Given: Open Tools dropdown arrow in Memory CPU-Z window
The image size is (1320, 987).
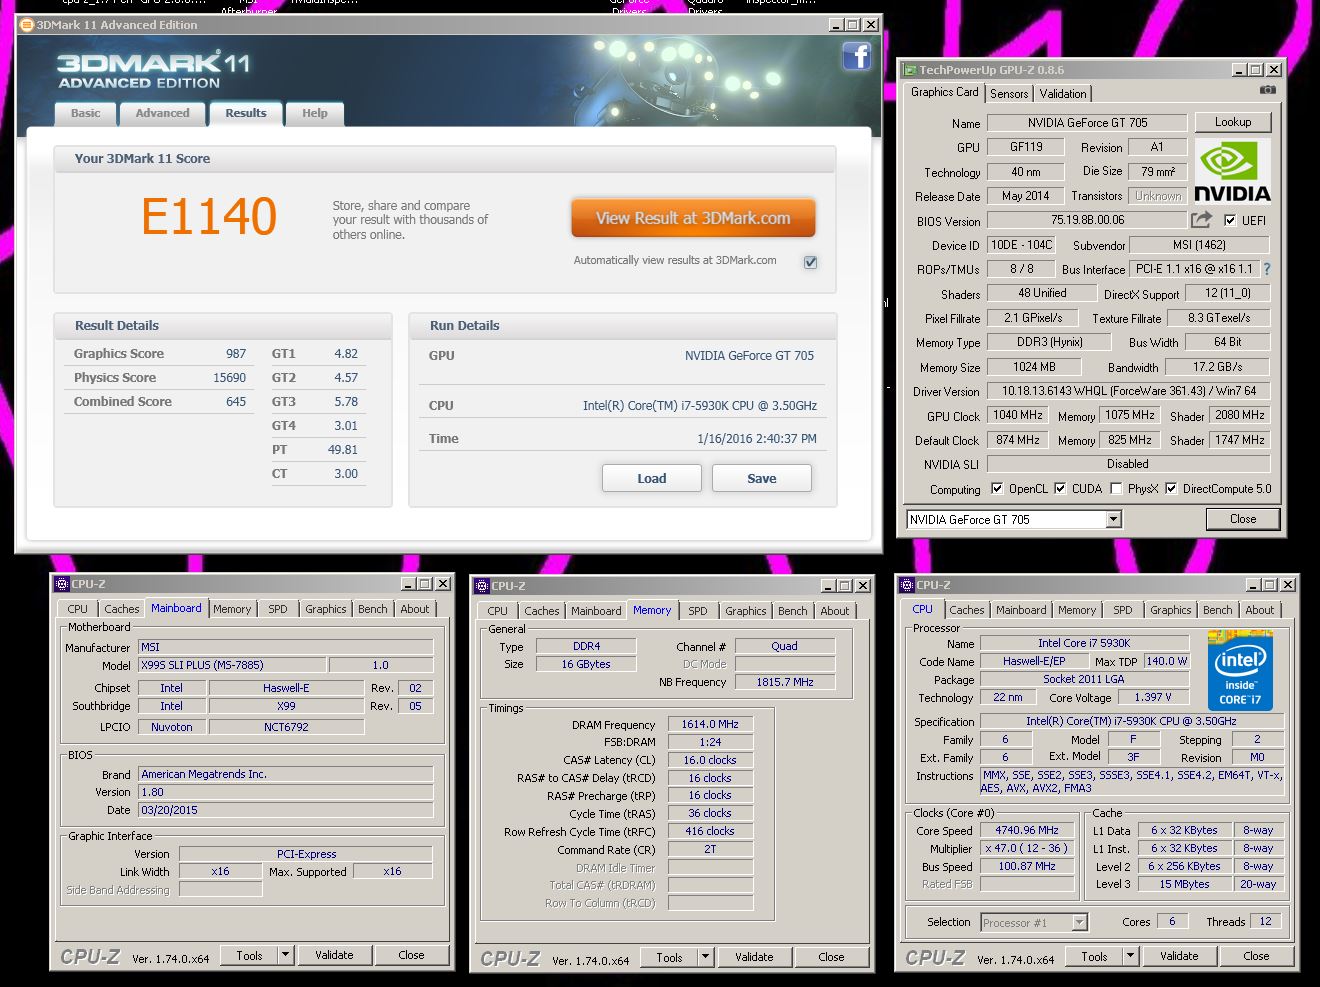Looking at the screenshot, I should pyautogui.click(x=705, y=957).
